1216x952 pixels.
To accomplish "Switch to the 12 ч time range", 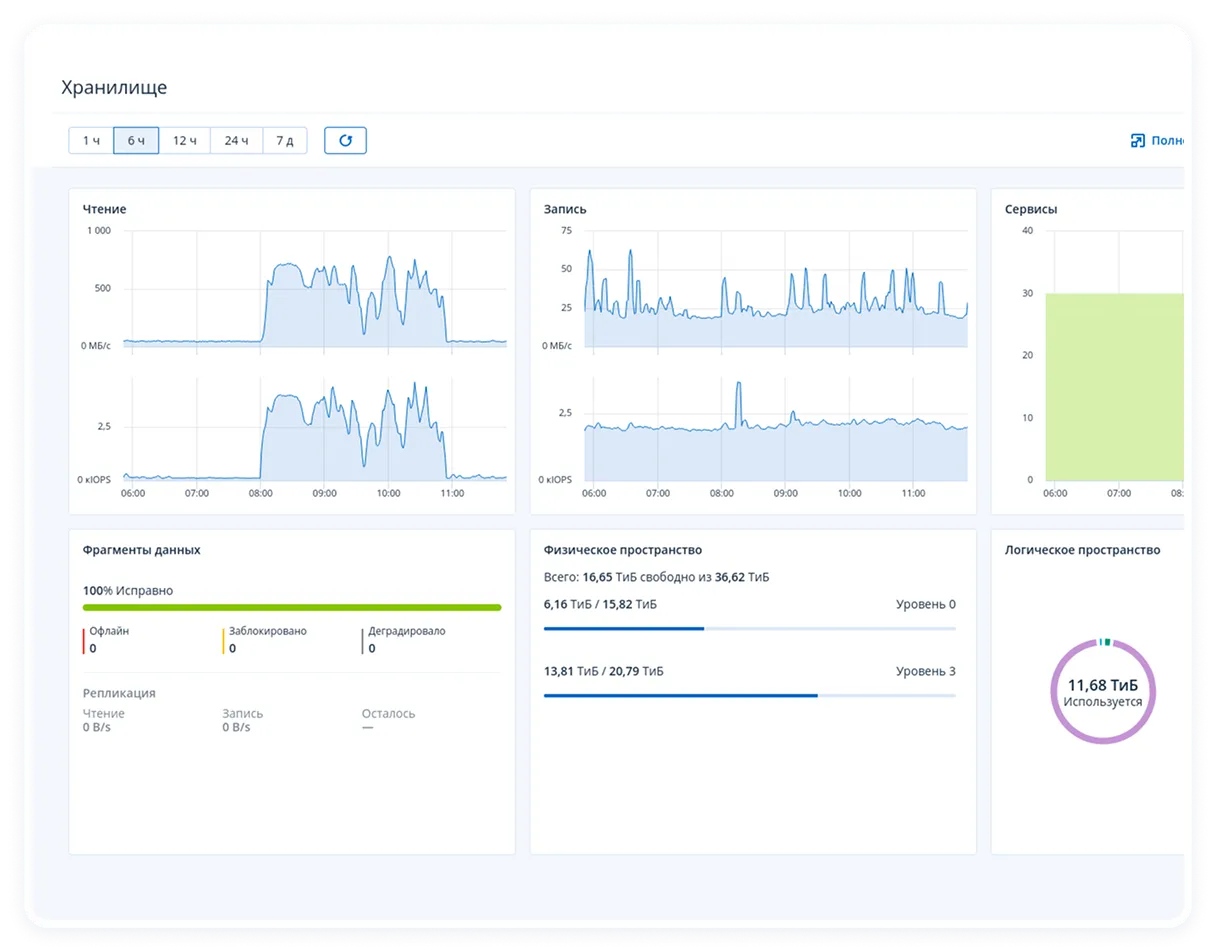I will (x=185, y=141).
